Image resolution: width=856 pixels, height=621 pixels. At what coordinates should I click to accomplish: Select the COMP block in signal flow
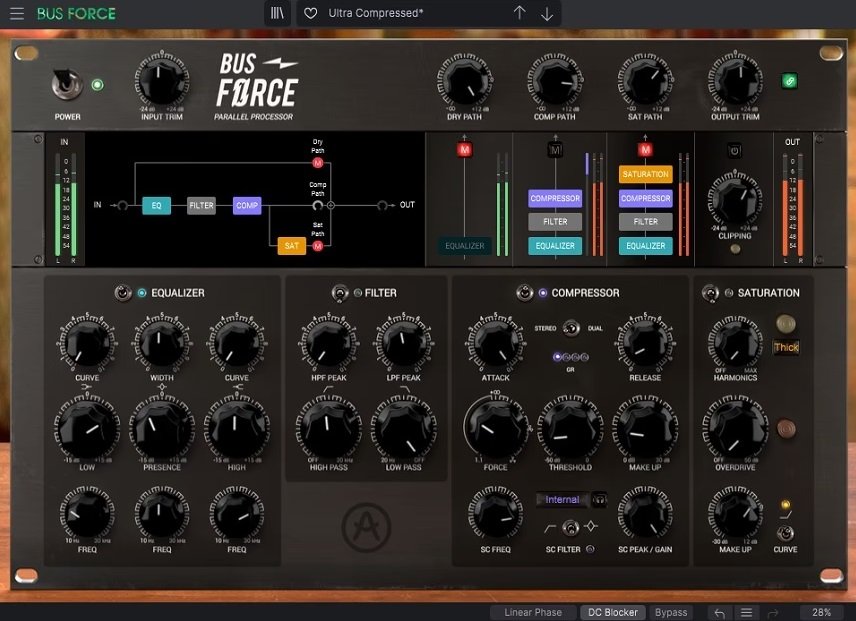[x=247, y=206]
